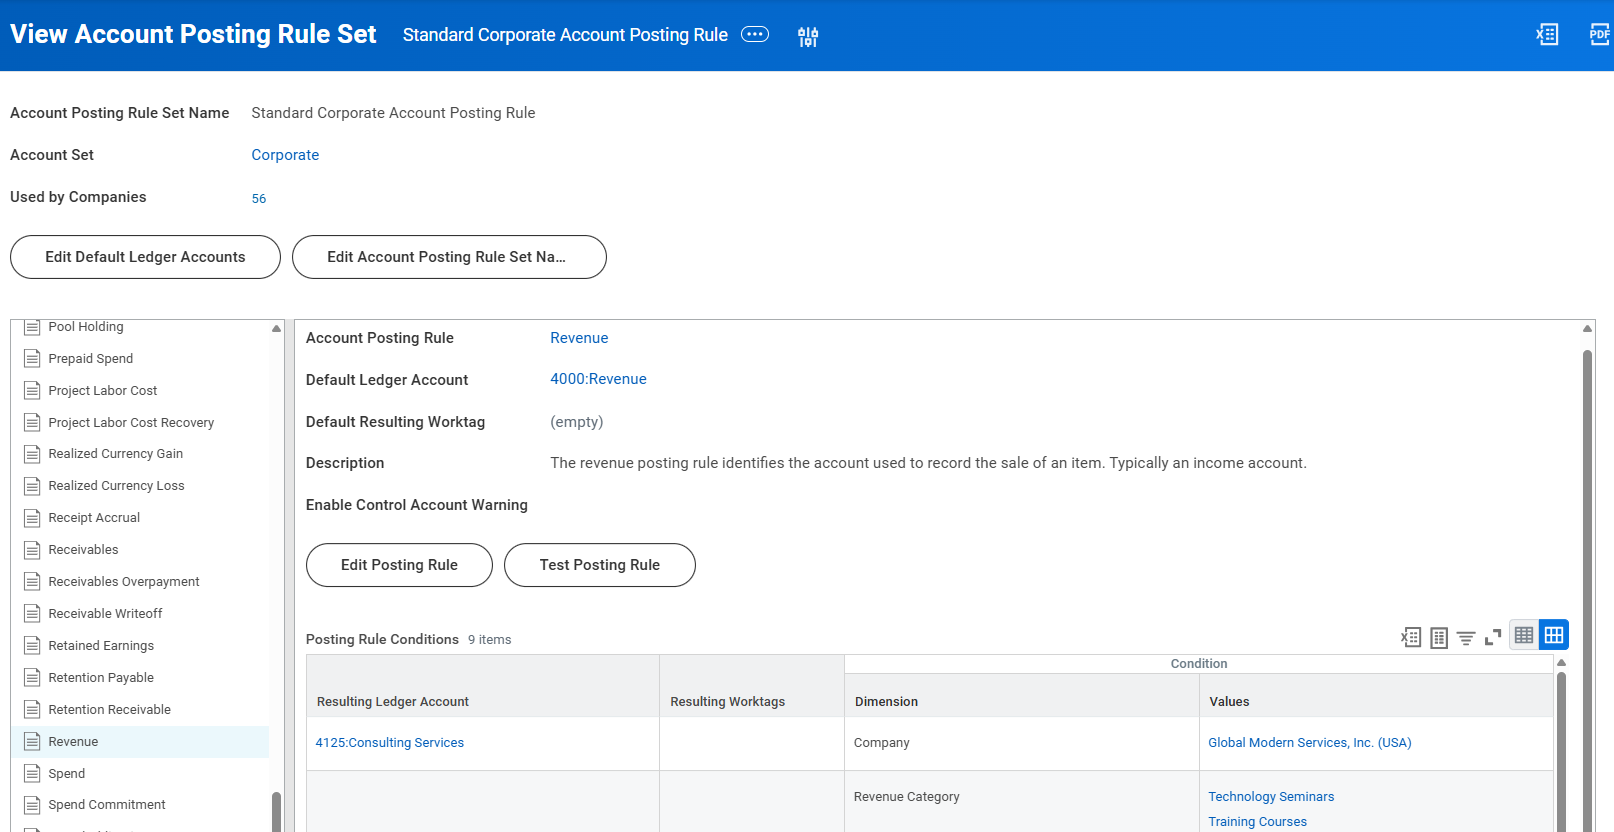Click detail pane scrollbar up arrow
The width and height of the screenshot is (1614, 832).
coord(1587,328)
